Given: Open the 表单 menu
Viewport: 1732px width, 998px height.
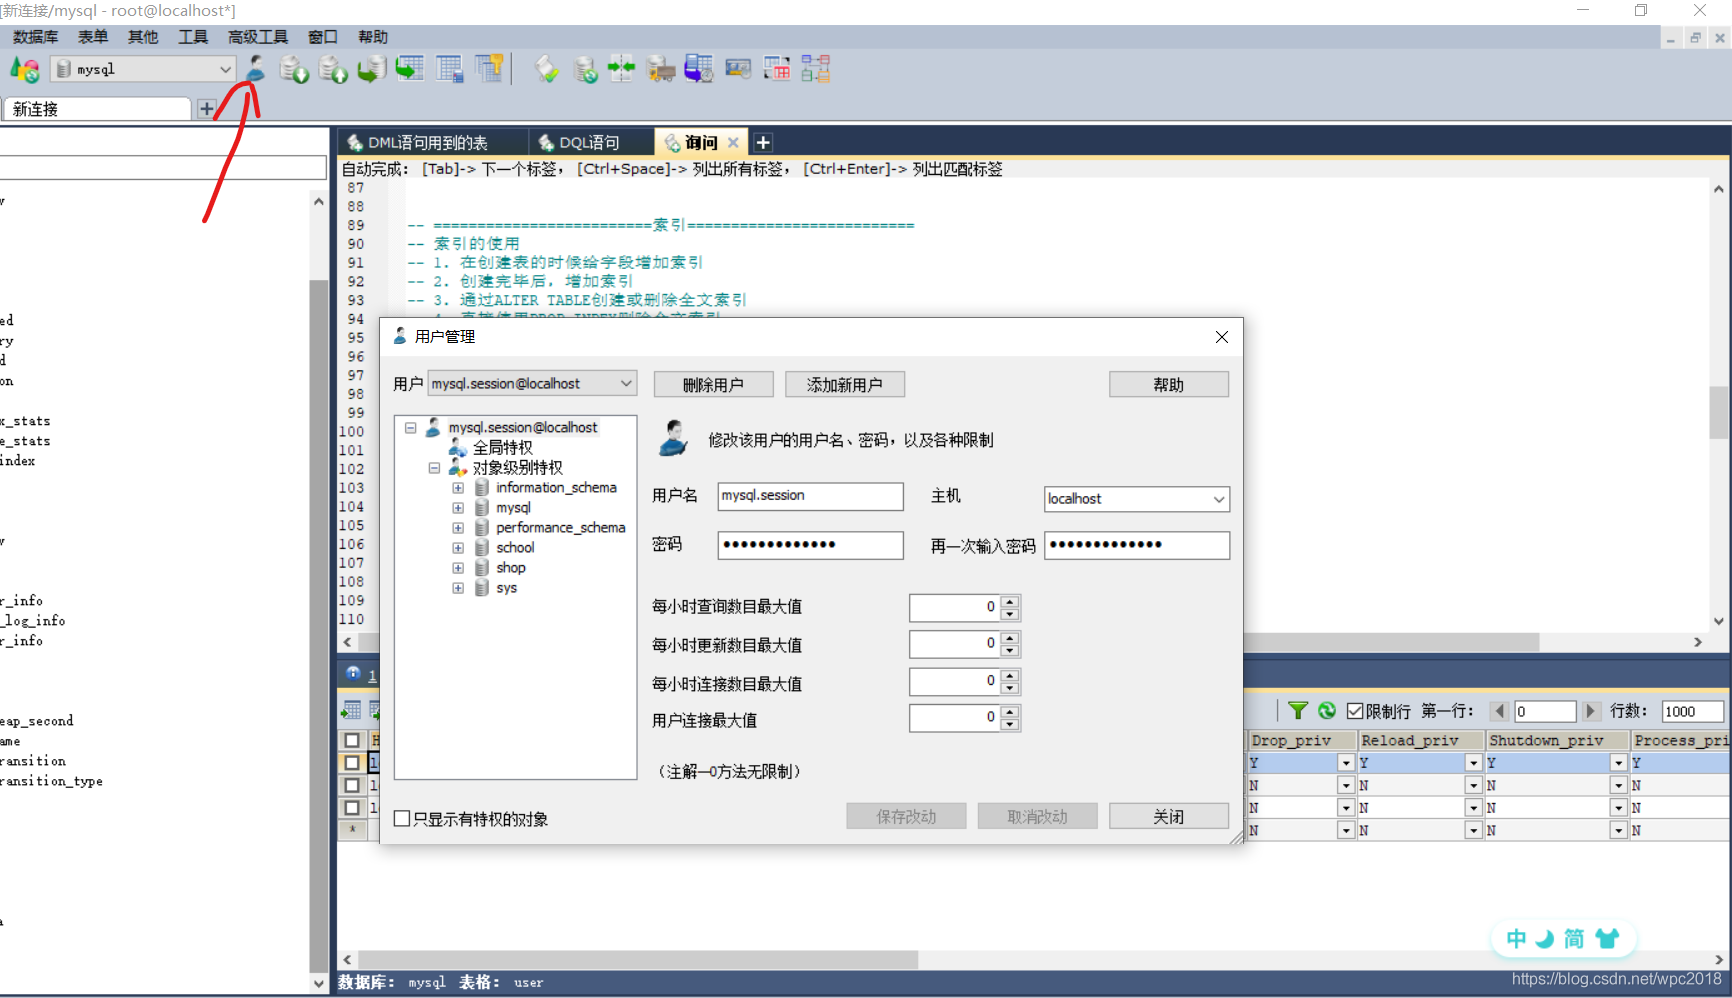Looking at the screenshot, I should [x=93, y=37].
